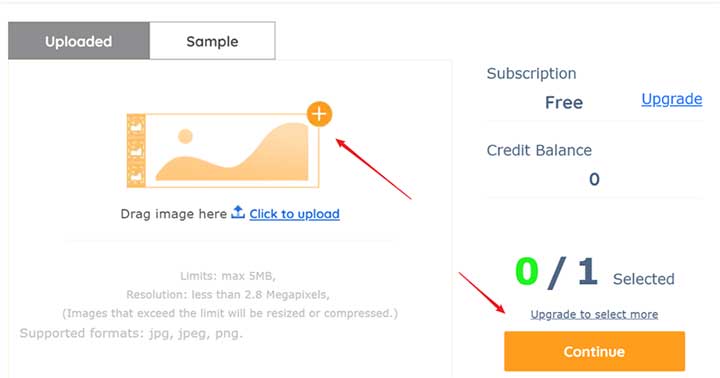Image resolution: width=720 pixels, height=378 pixels.
Task: Click the blue upload arrow icon
Action: point(238,213)
